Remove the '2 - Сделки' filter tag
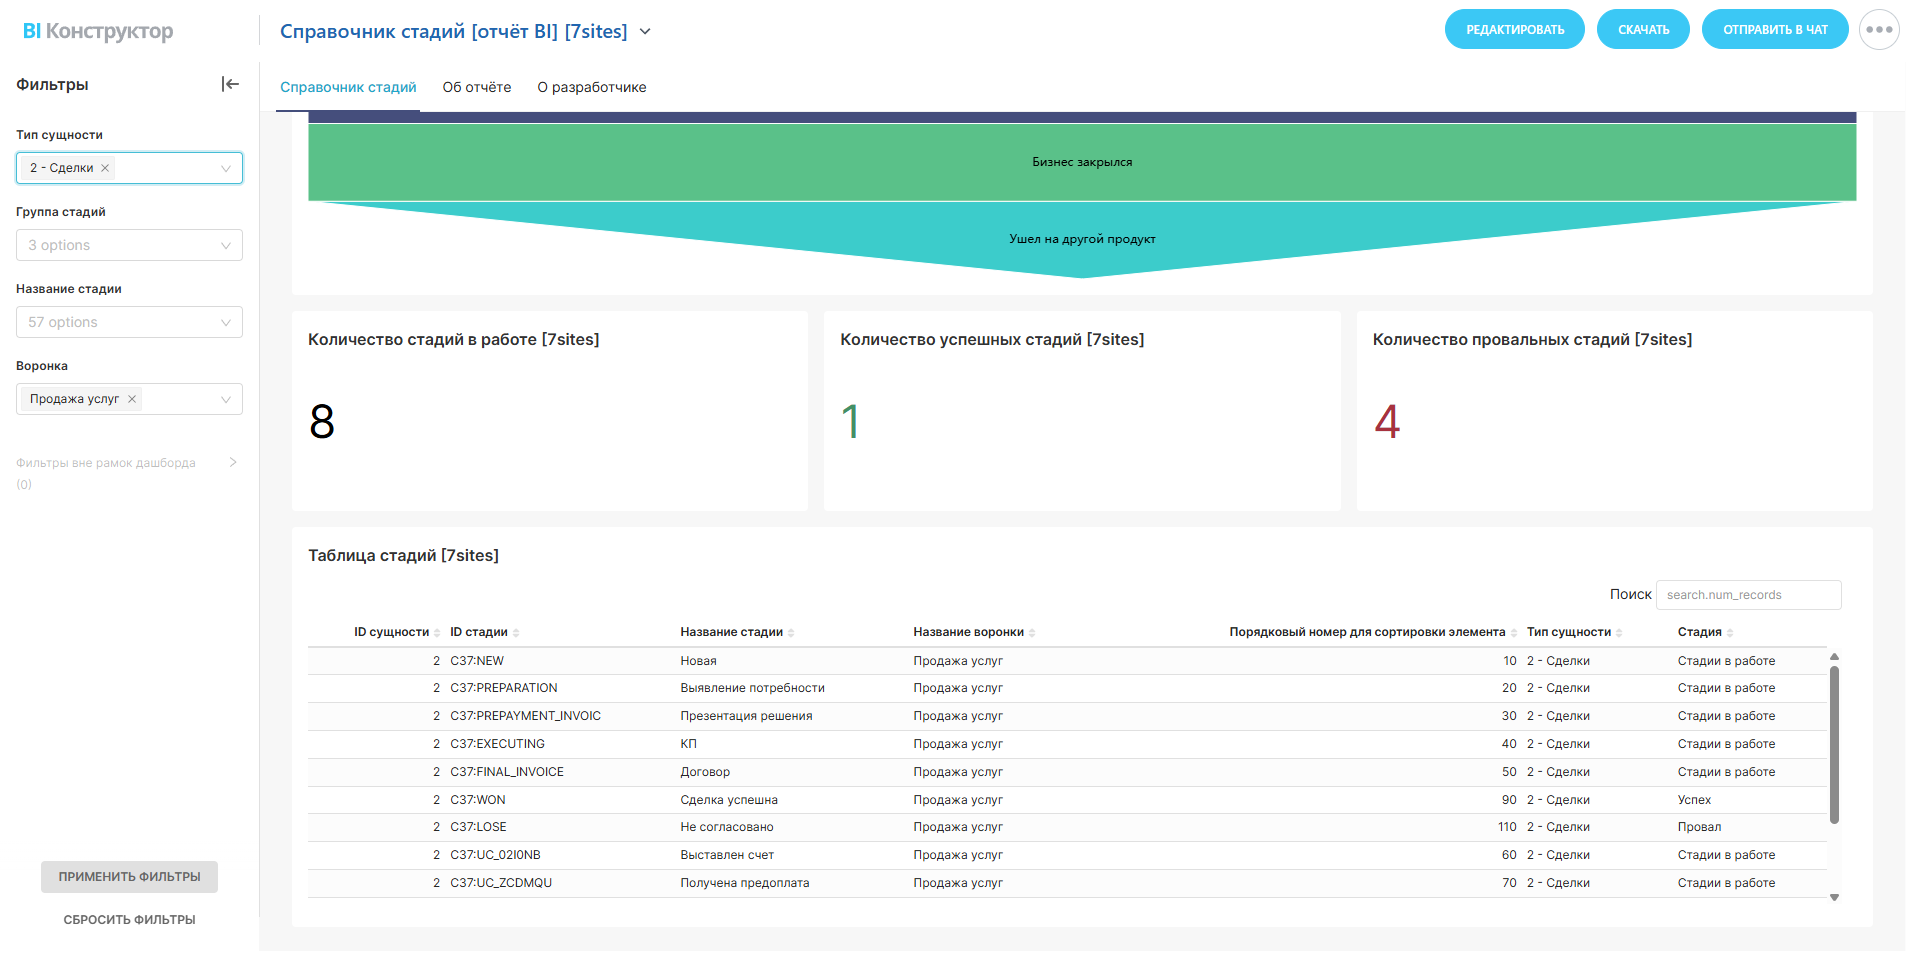This screenshot has width=1906, height=954. 105,168
